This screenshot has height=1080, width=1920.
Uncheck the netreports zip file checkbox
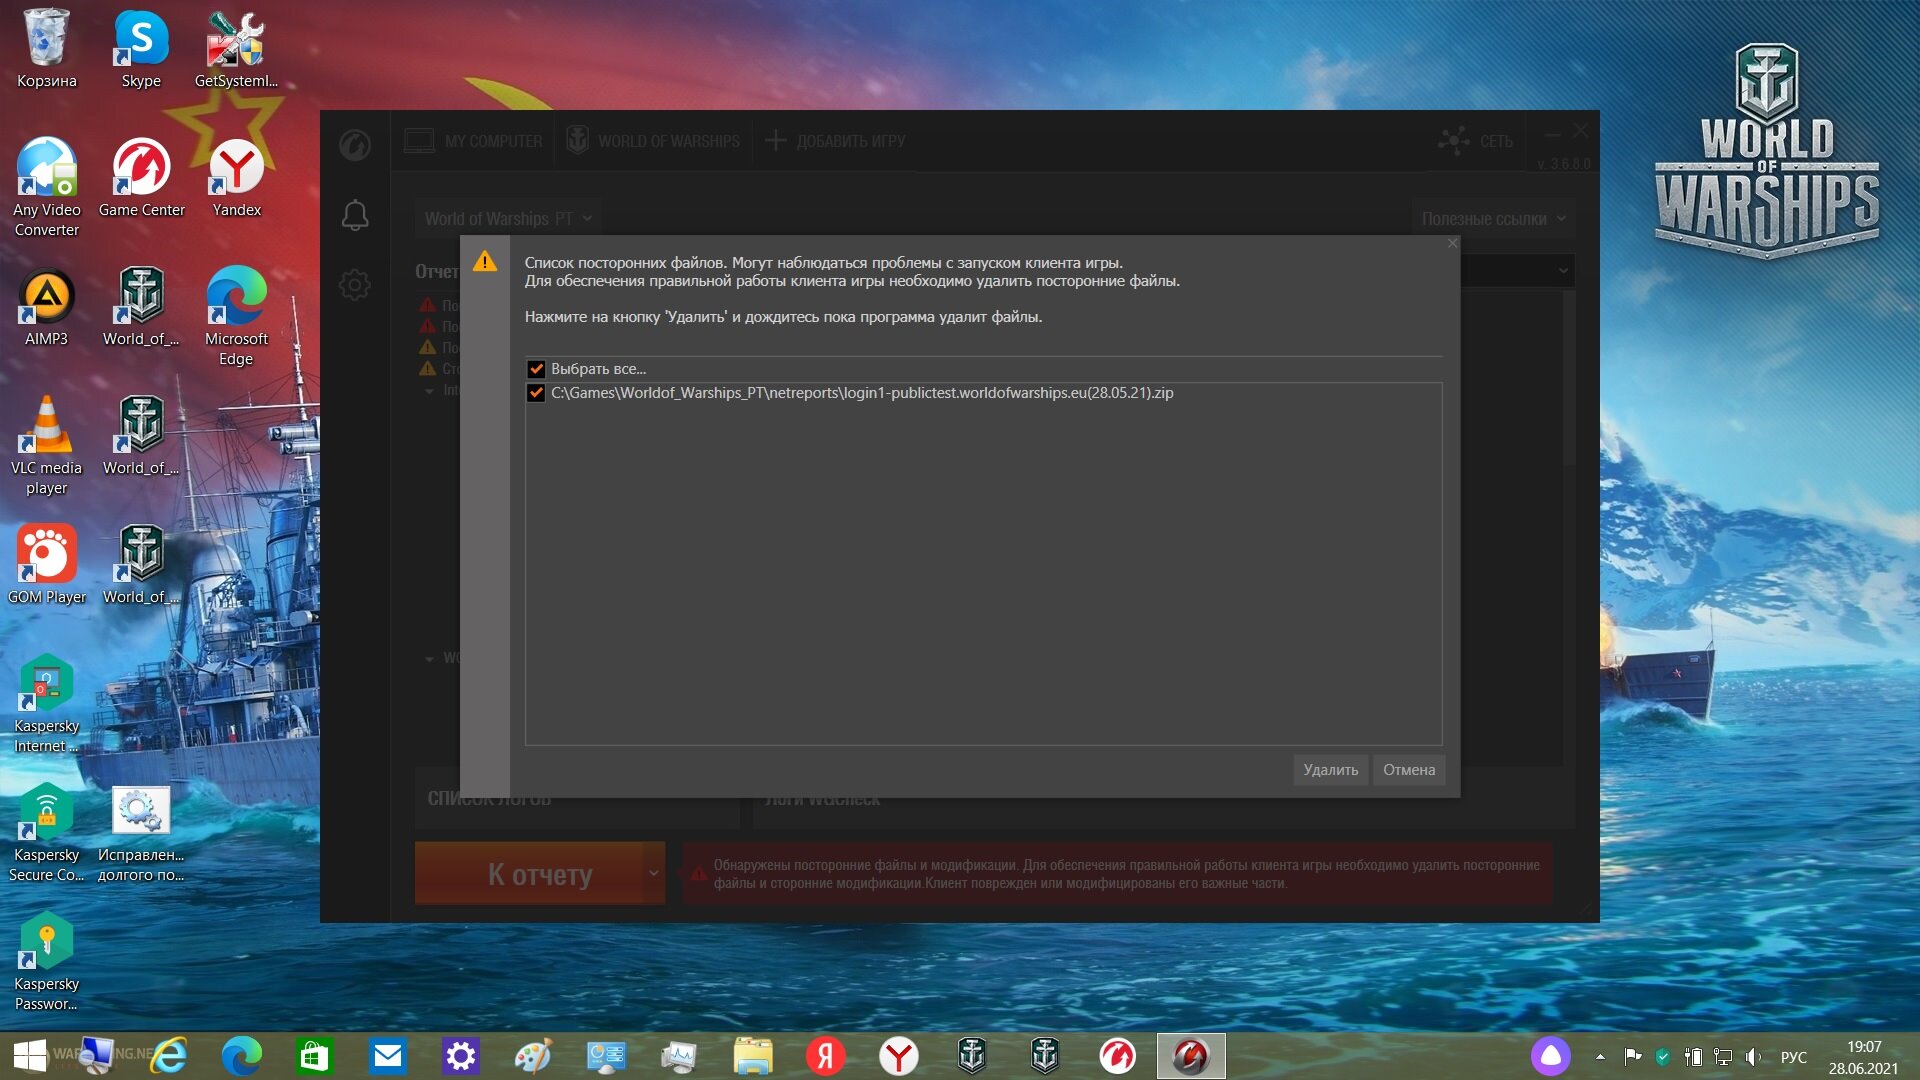[536, 393]
